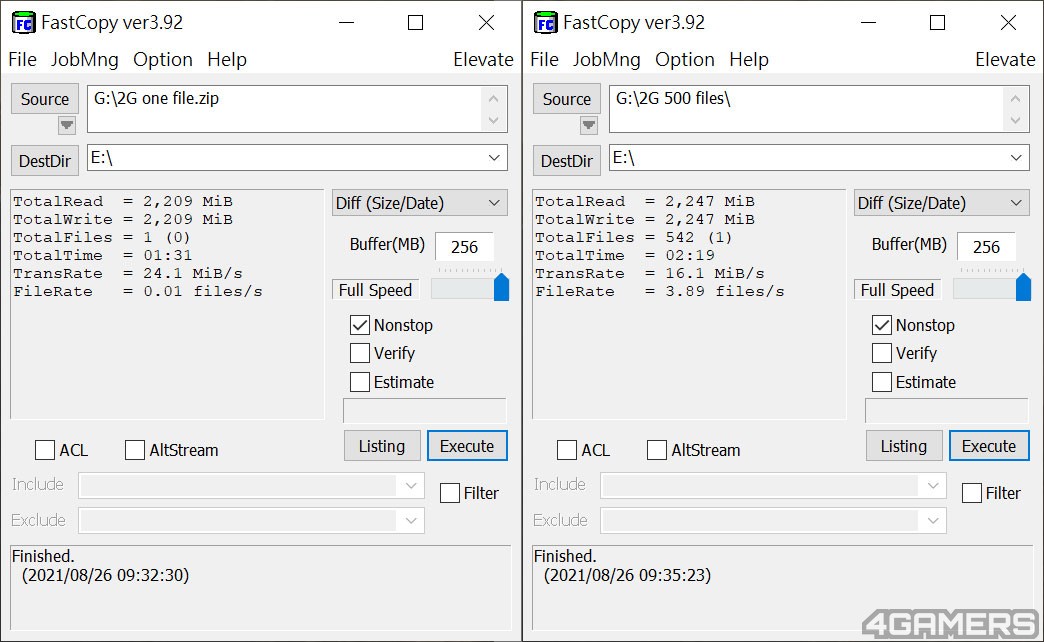Maximize the left FastCopy window
This screenshot has width=1044, height=642.
[x=415, y=23]
